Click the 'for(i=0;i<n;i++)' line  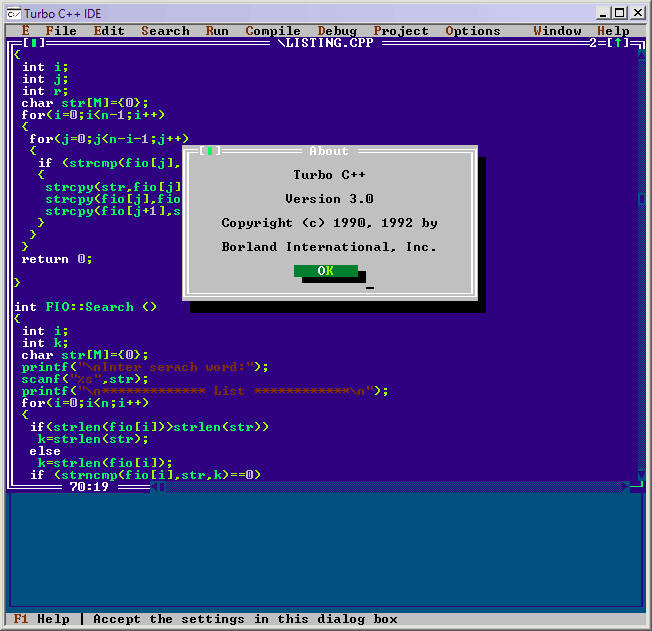pyautogui.click(x=85, y=403)
